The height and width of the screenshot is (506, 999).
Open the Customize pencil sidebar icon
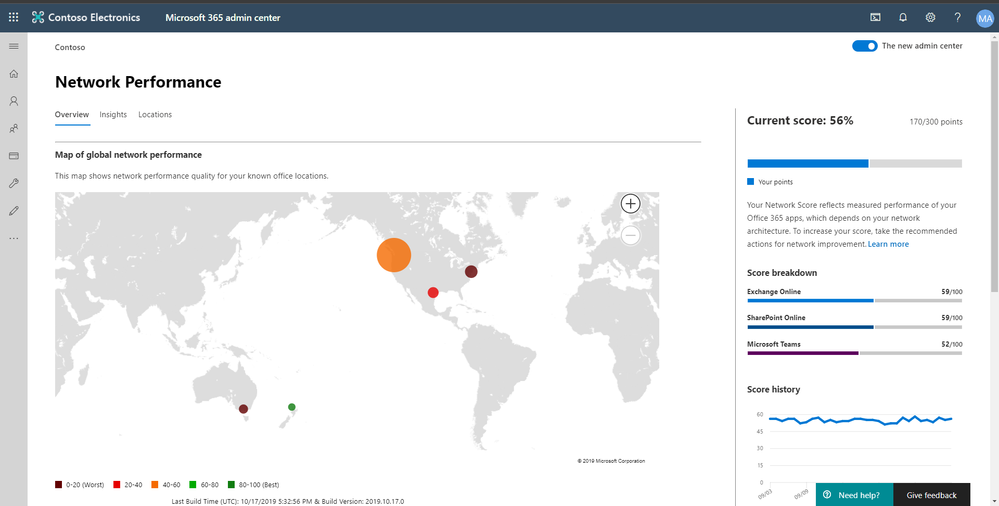[x=13, y=210]
